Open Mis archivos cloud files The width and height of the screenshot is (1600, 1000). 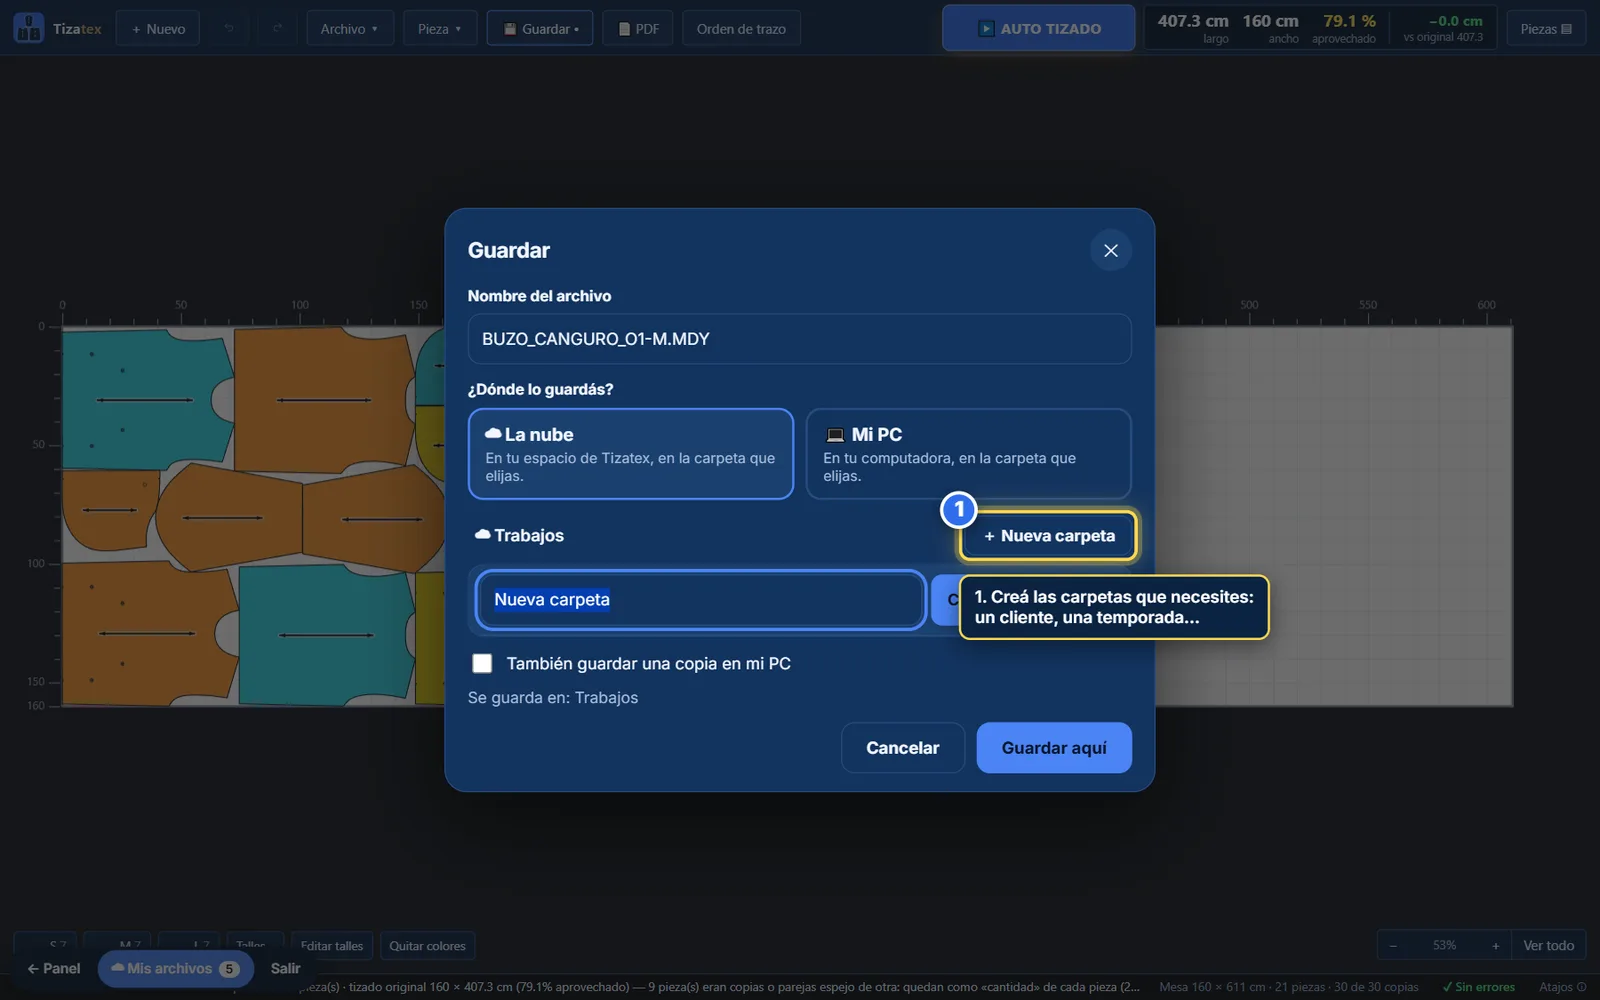(x=175, y=968)
